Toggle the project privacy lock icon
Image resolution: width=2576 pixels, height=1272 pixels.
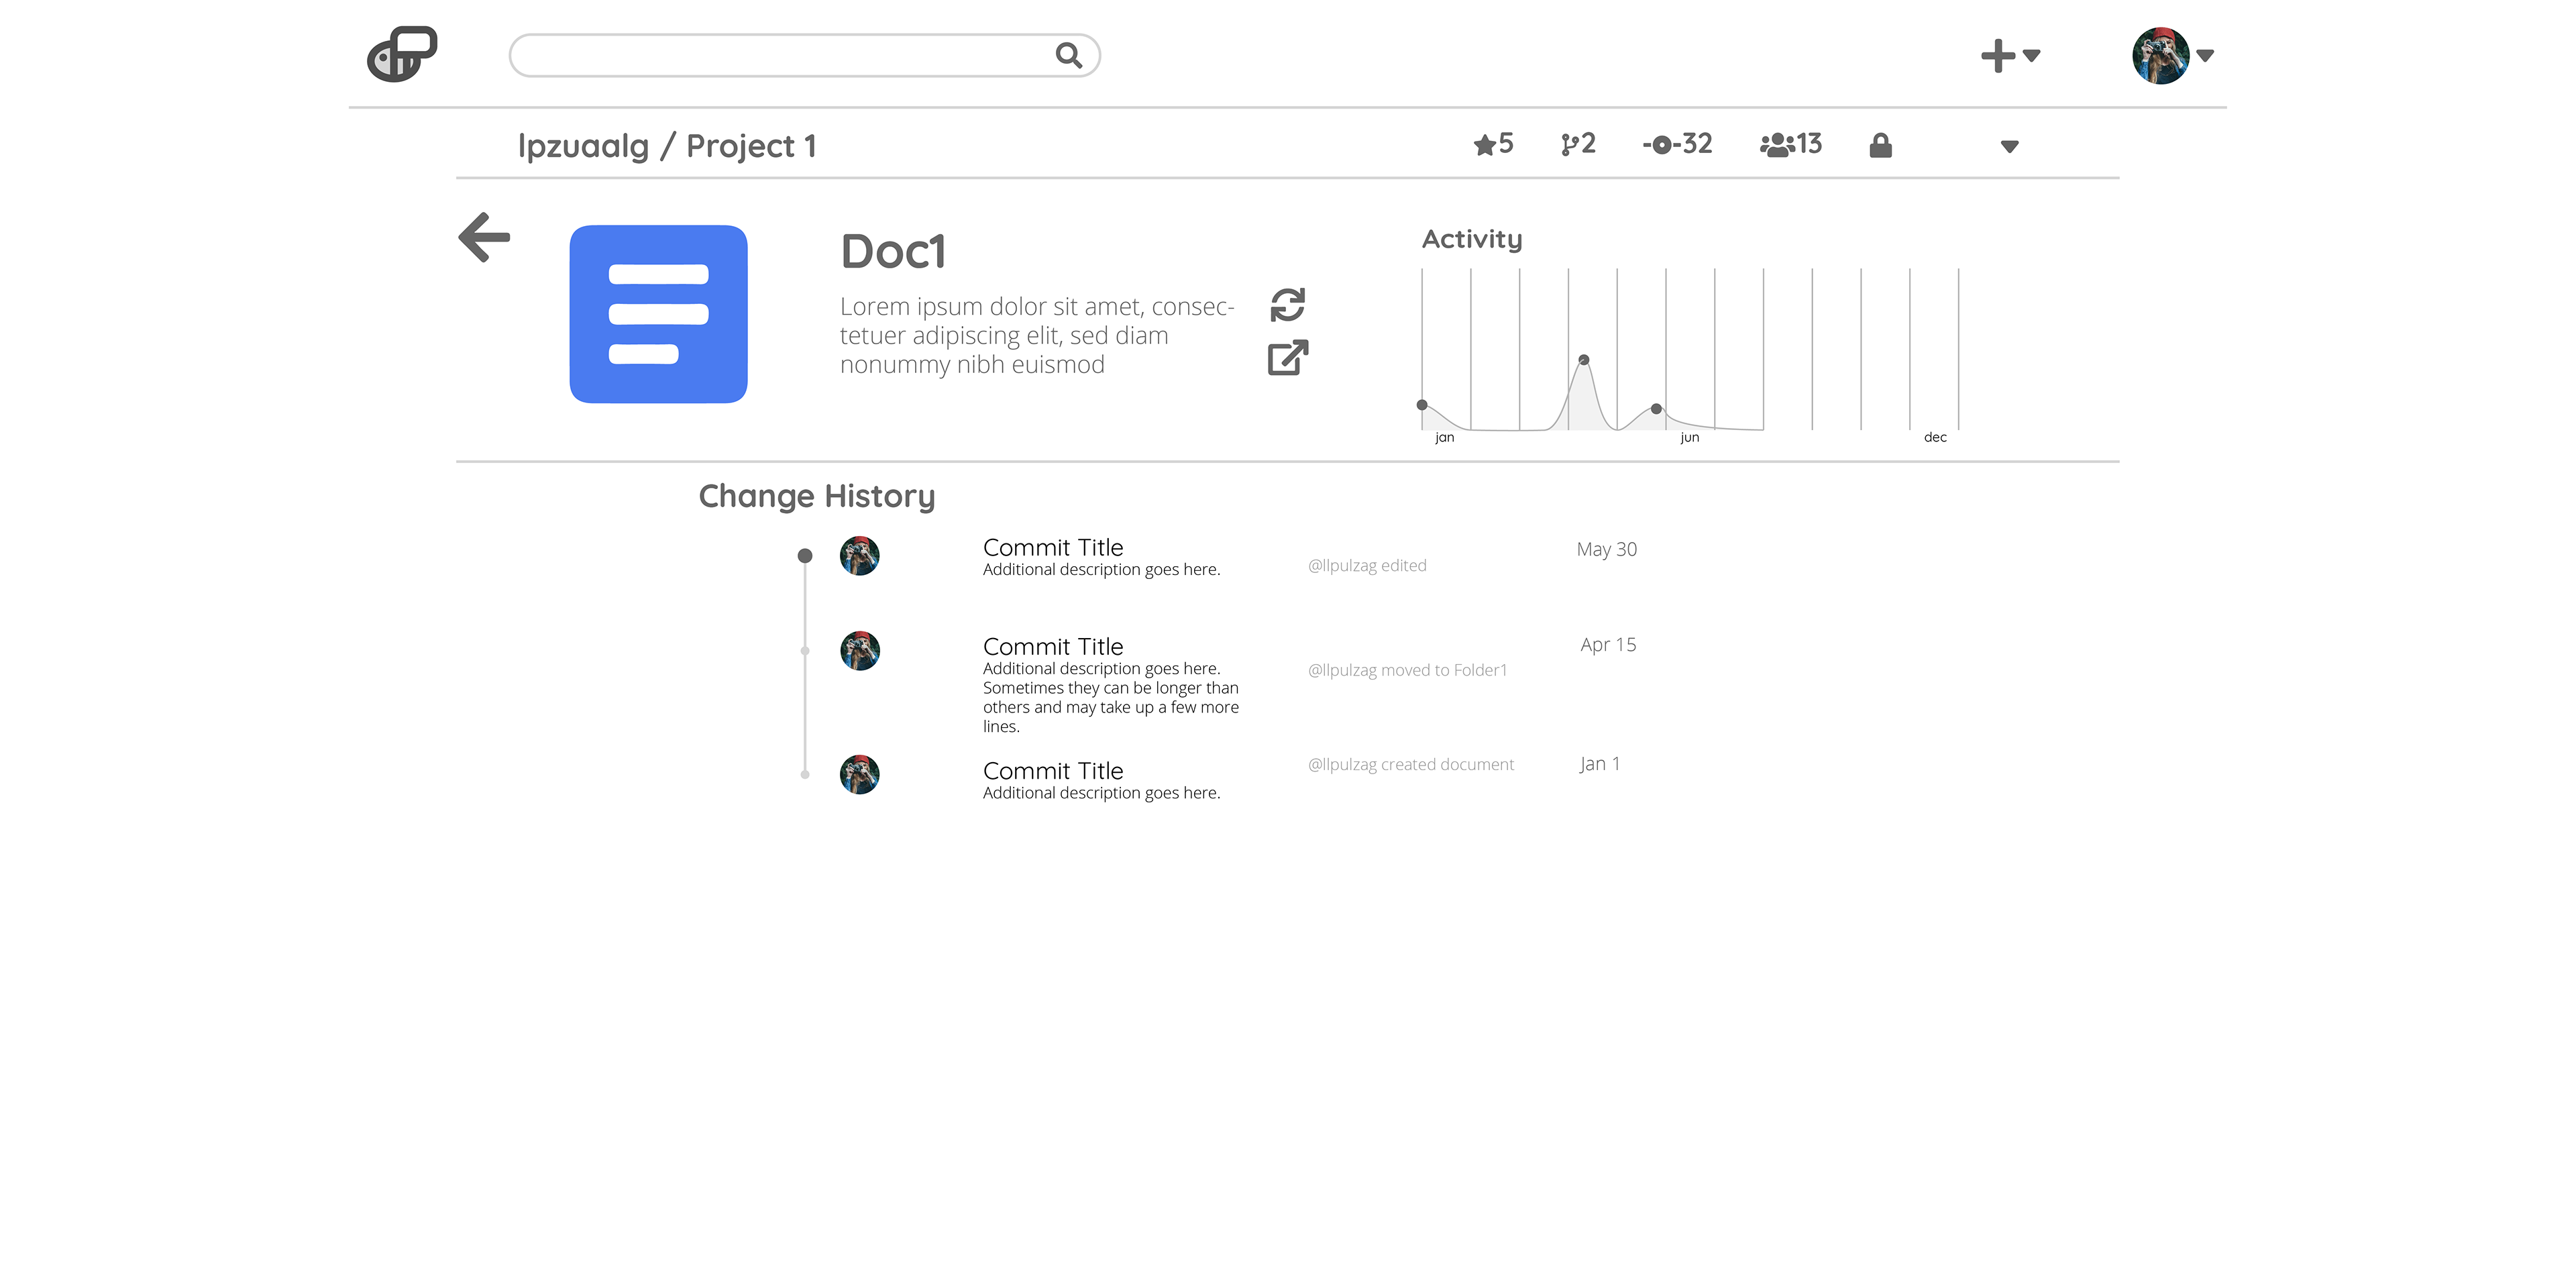click(1880, 146)
